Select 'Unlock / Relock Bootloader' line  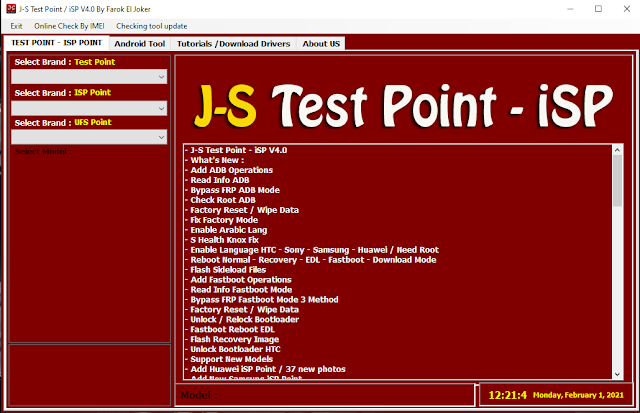tap(244, 320)
